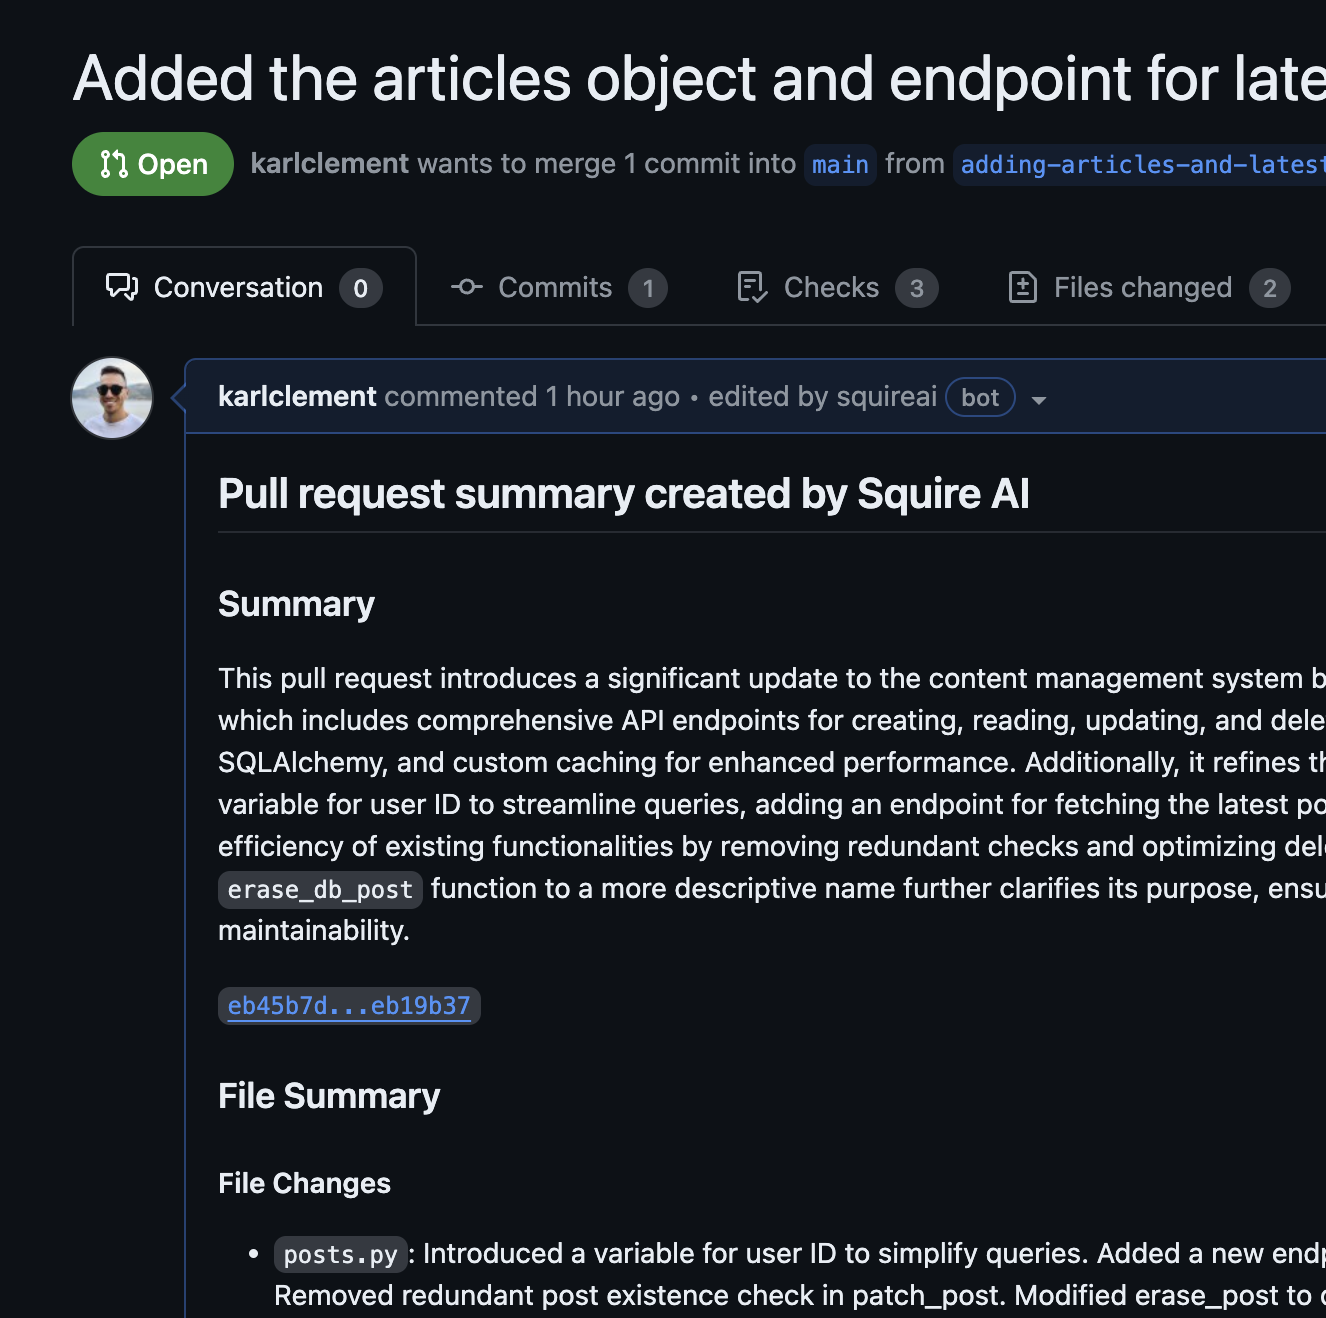Select the Conversation tab
1326x1318 pixels.
click(x=238, y=287)
